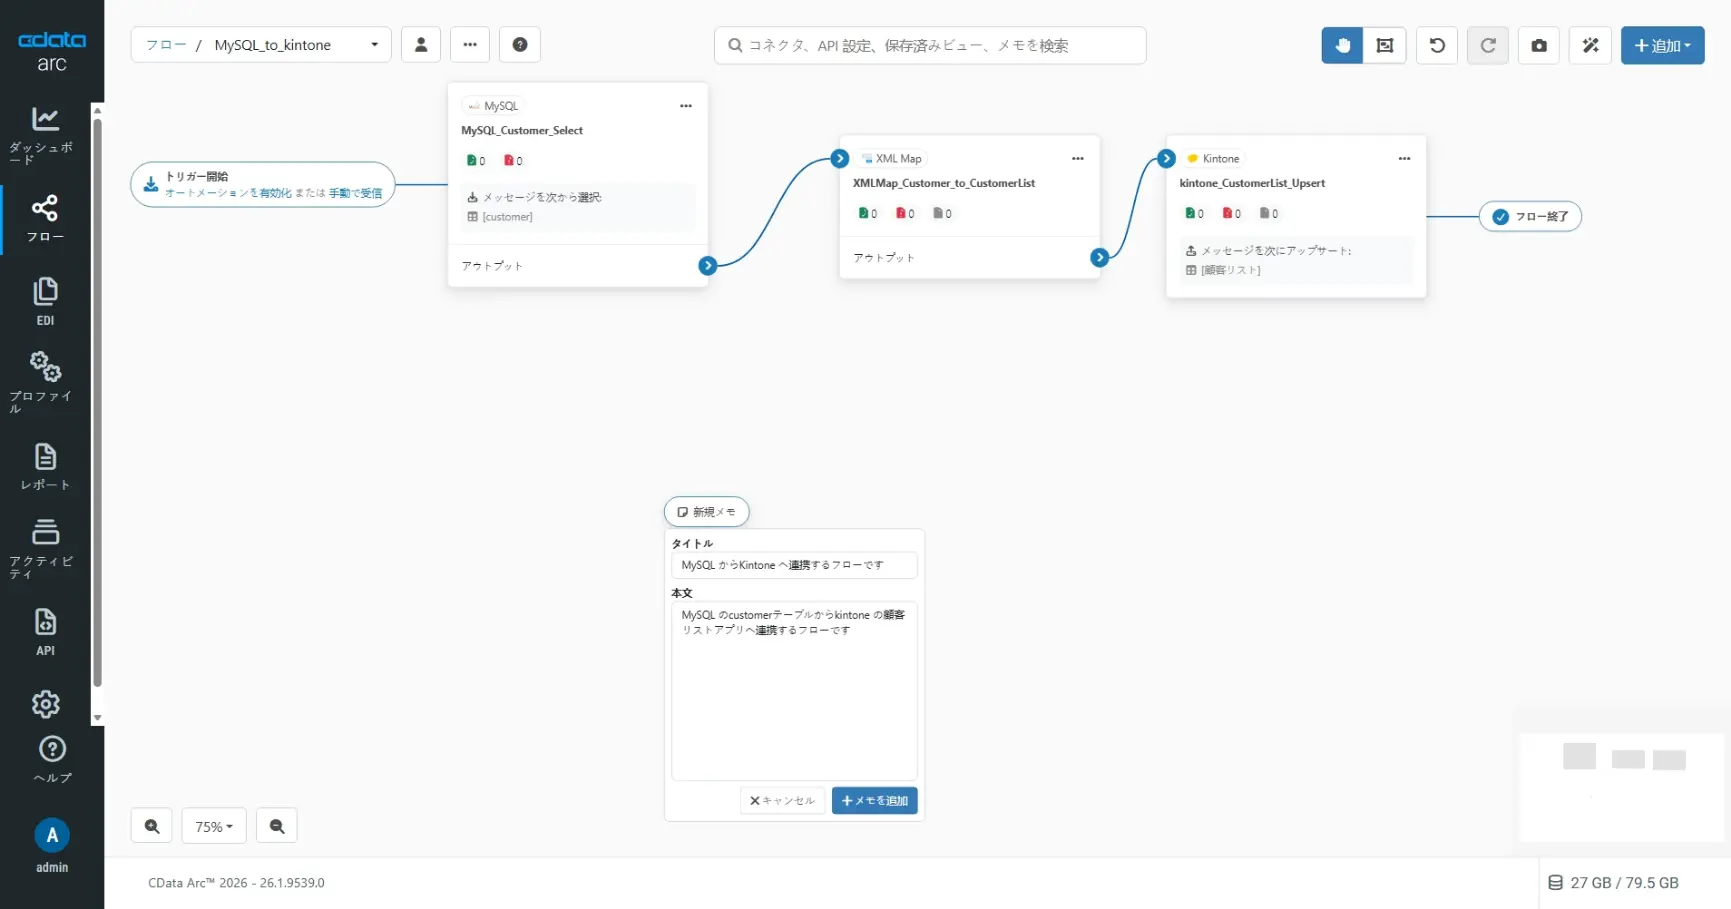Undo the last flow change
This screenshot has width=1731, height=909.
[x=1437, y=45]
